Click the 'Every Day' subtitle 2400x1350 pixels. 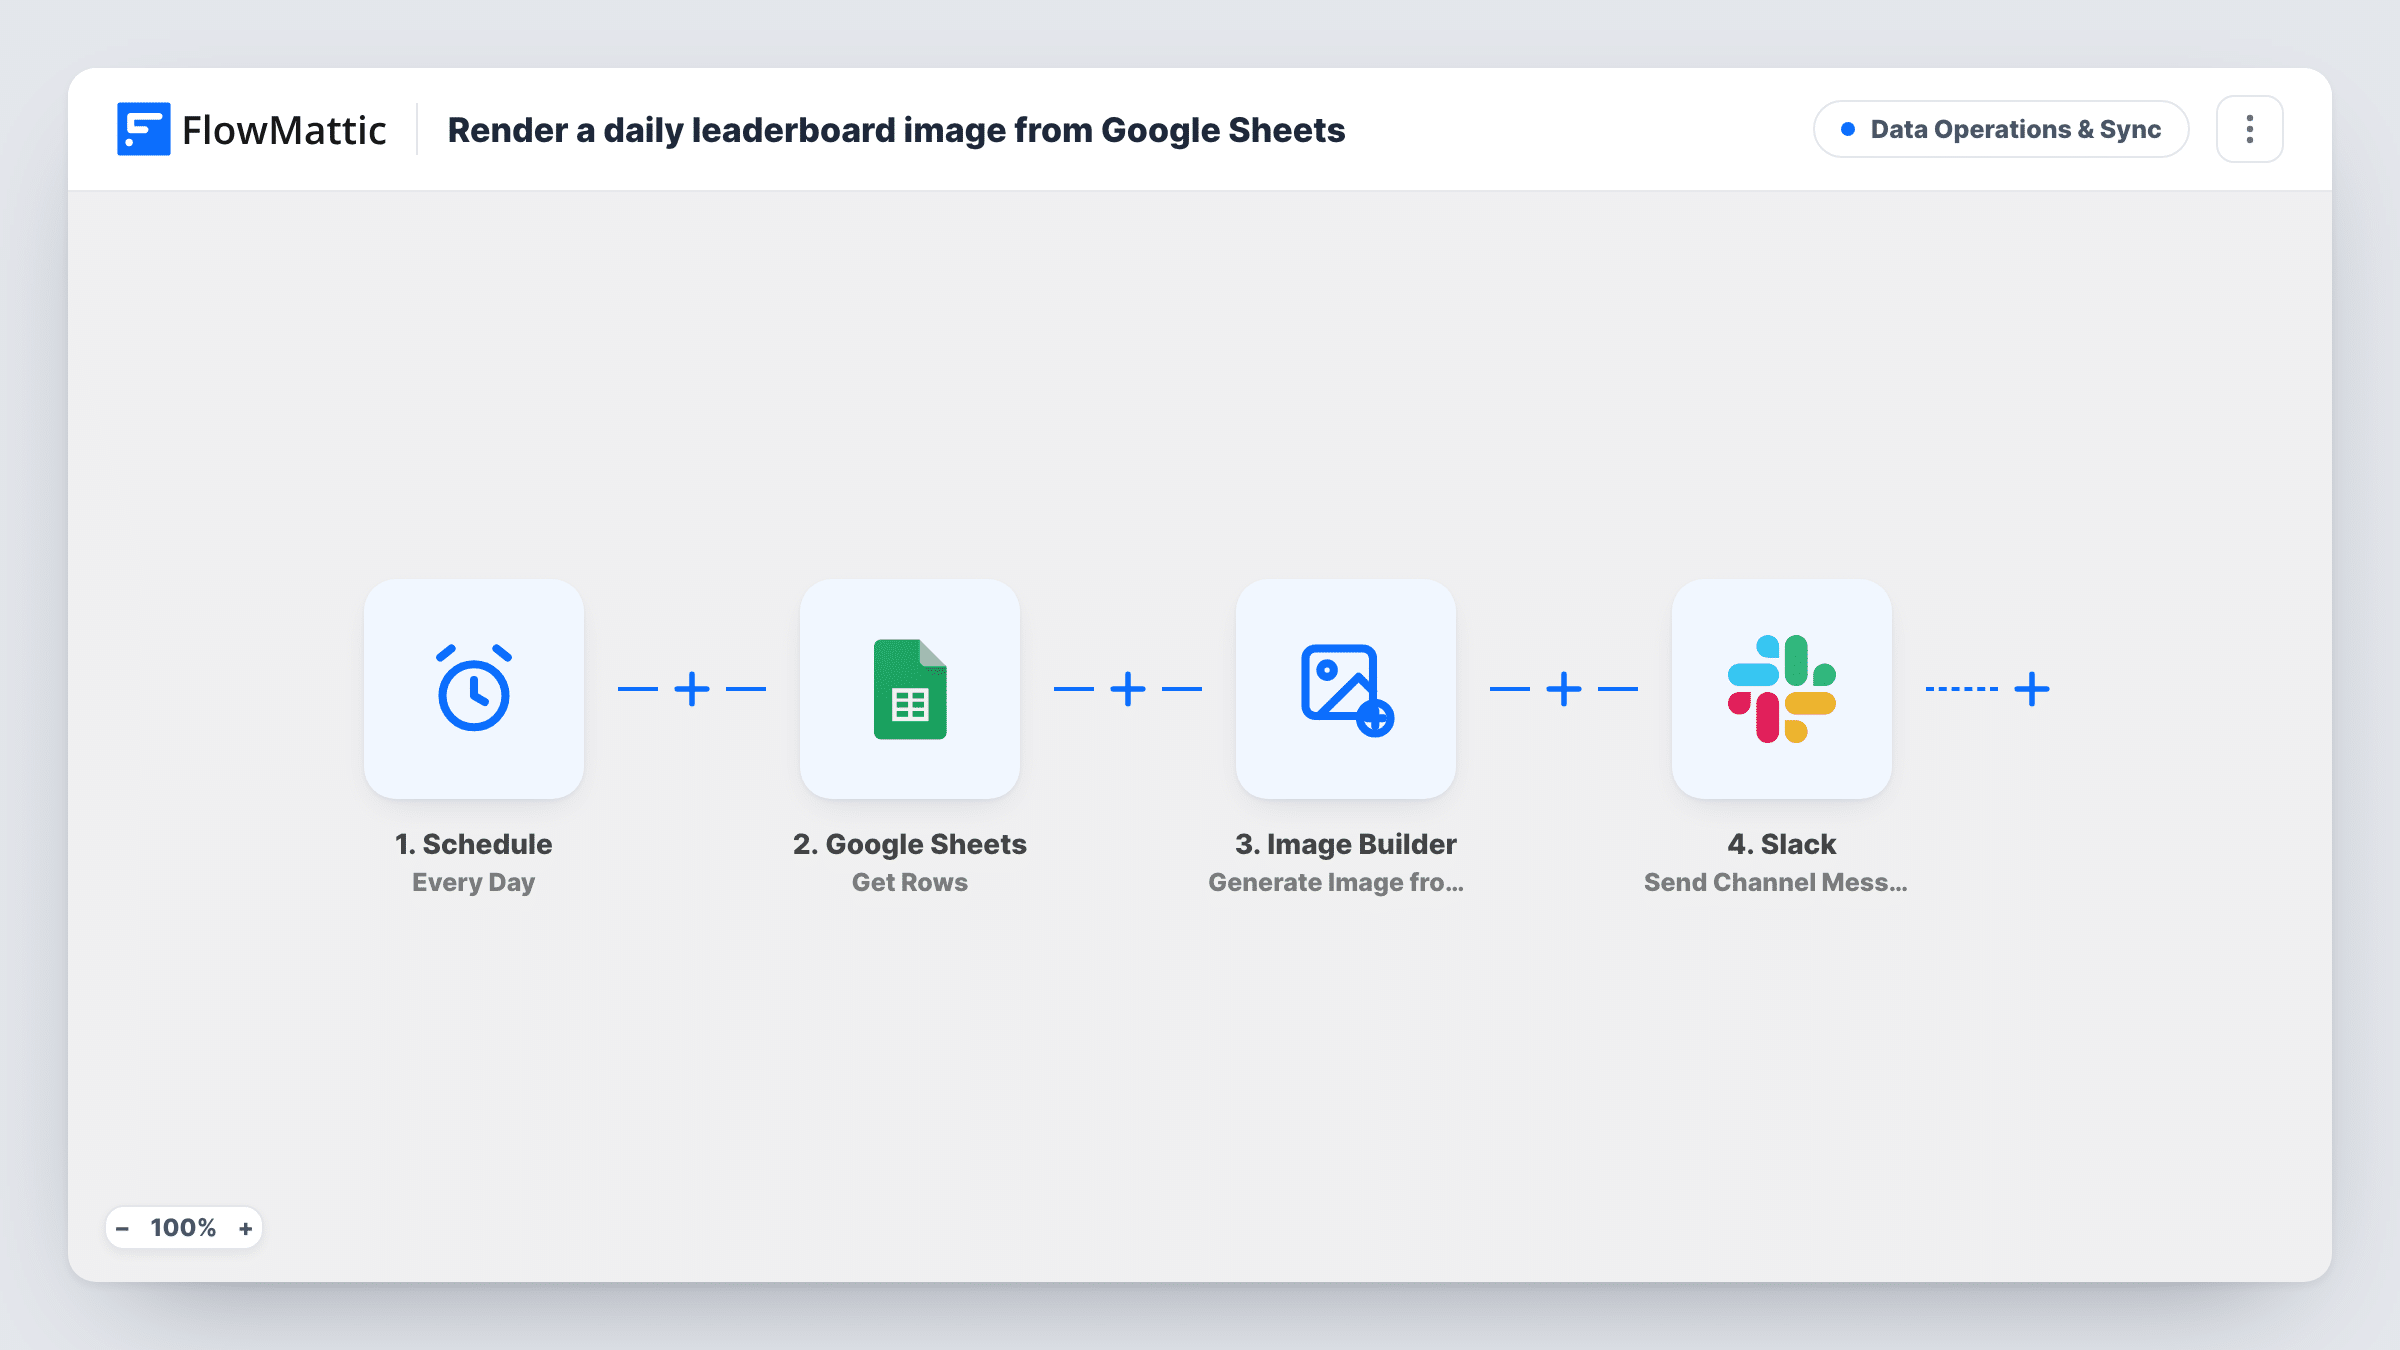474,883
